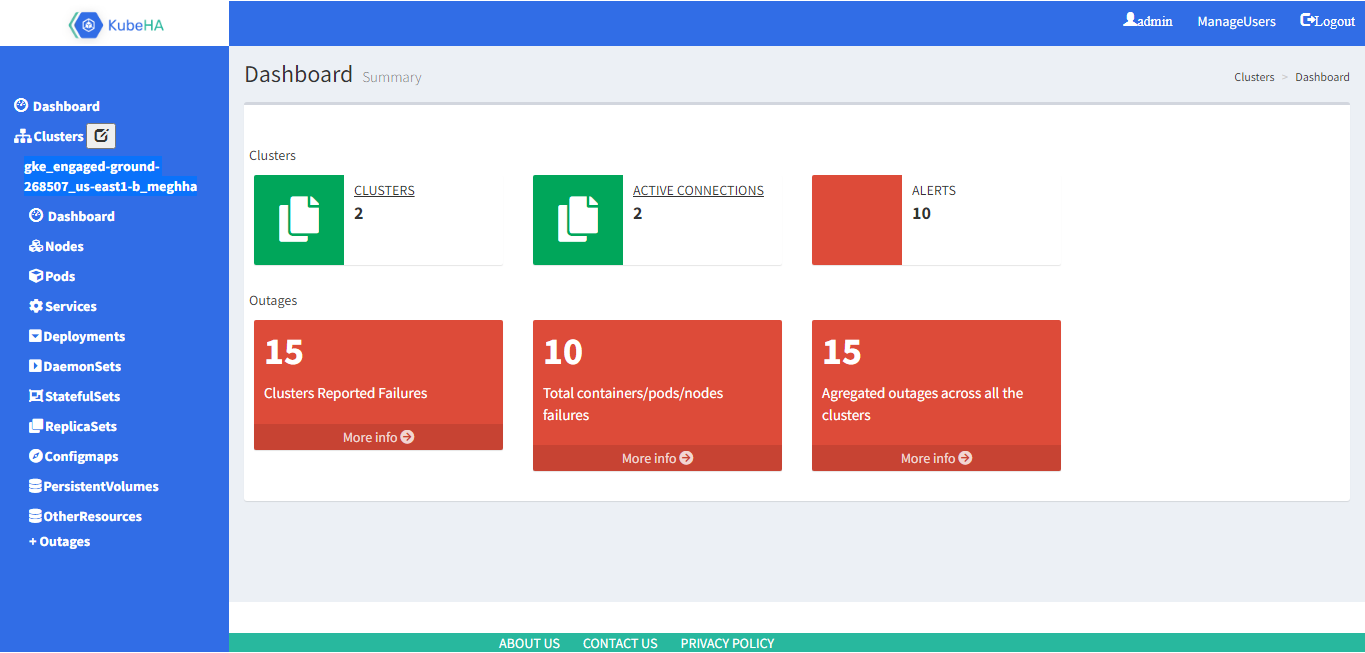Click the Logout arrow icon
The image size is (1365, 653).
point(1307,20)
